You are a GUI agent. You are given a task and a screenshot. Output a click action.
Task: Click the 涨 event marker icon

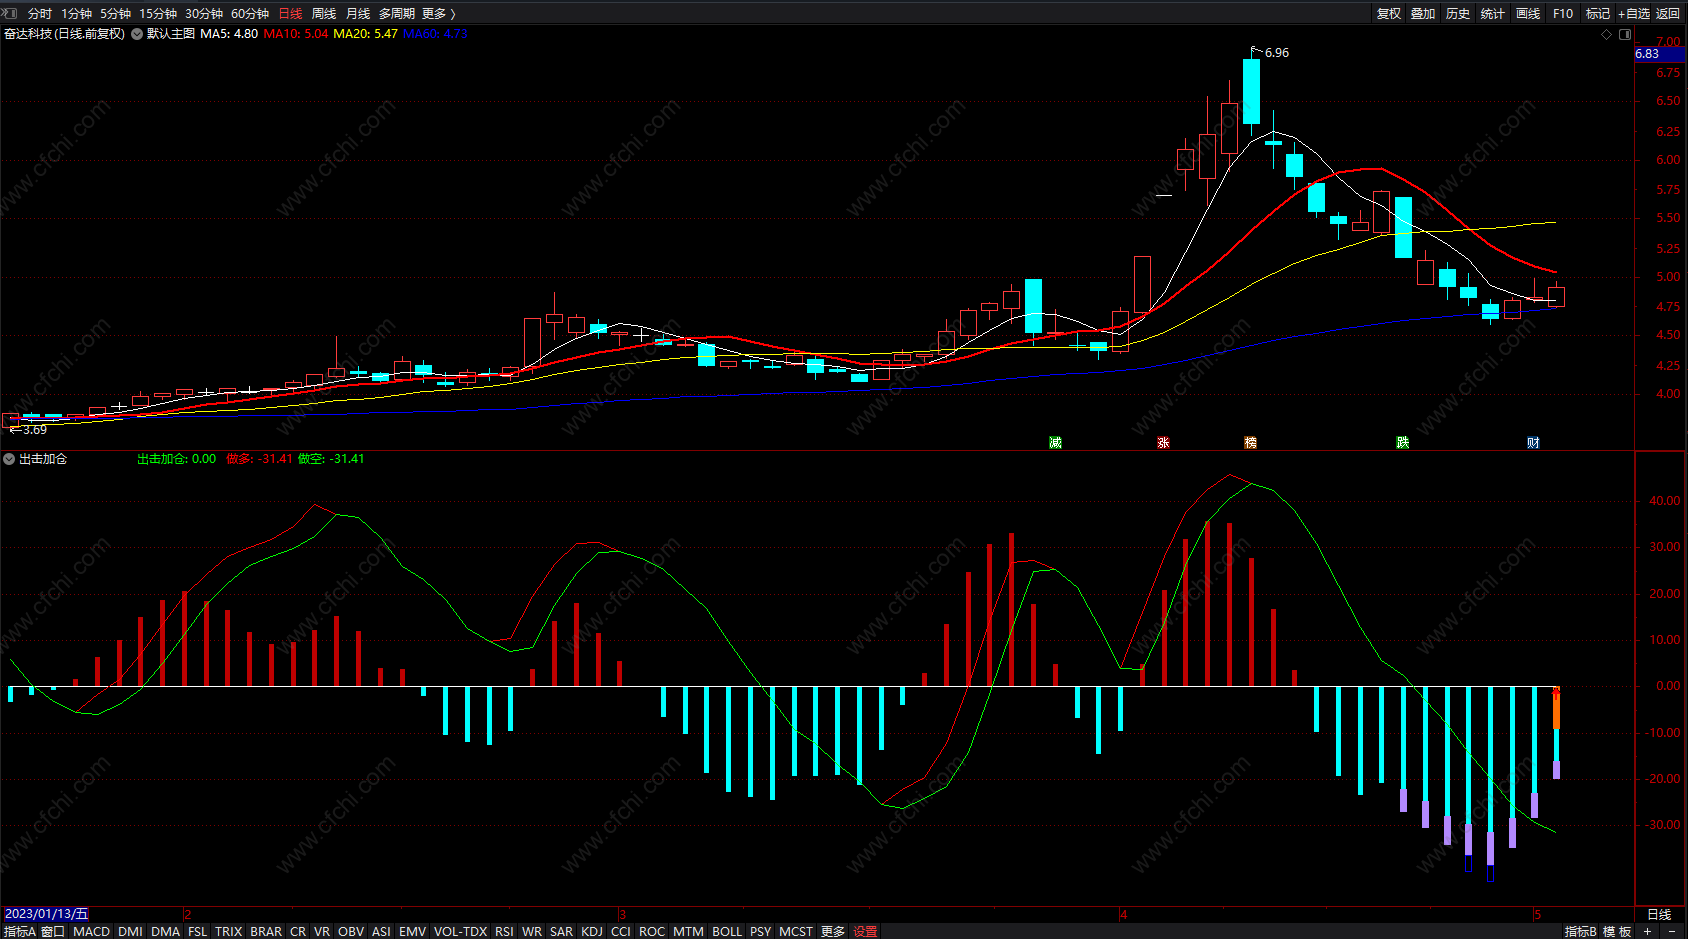tap(1163, 442)
